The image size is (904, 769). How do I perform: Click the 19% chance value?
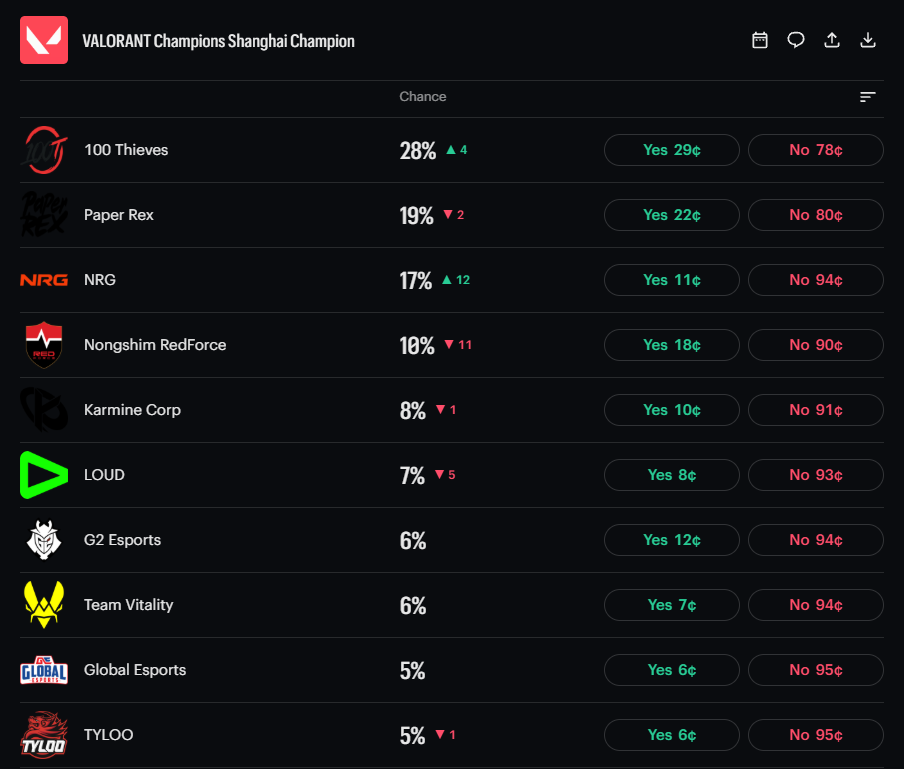click(x=416, y=216)
